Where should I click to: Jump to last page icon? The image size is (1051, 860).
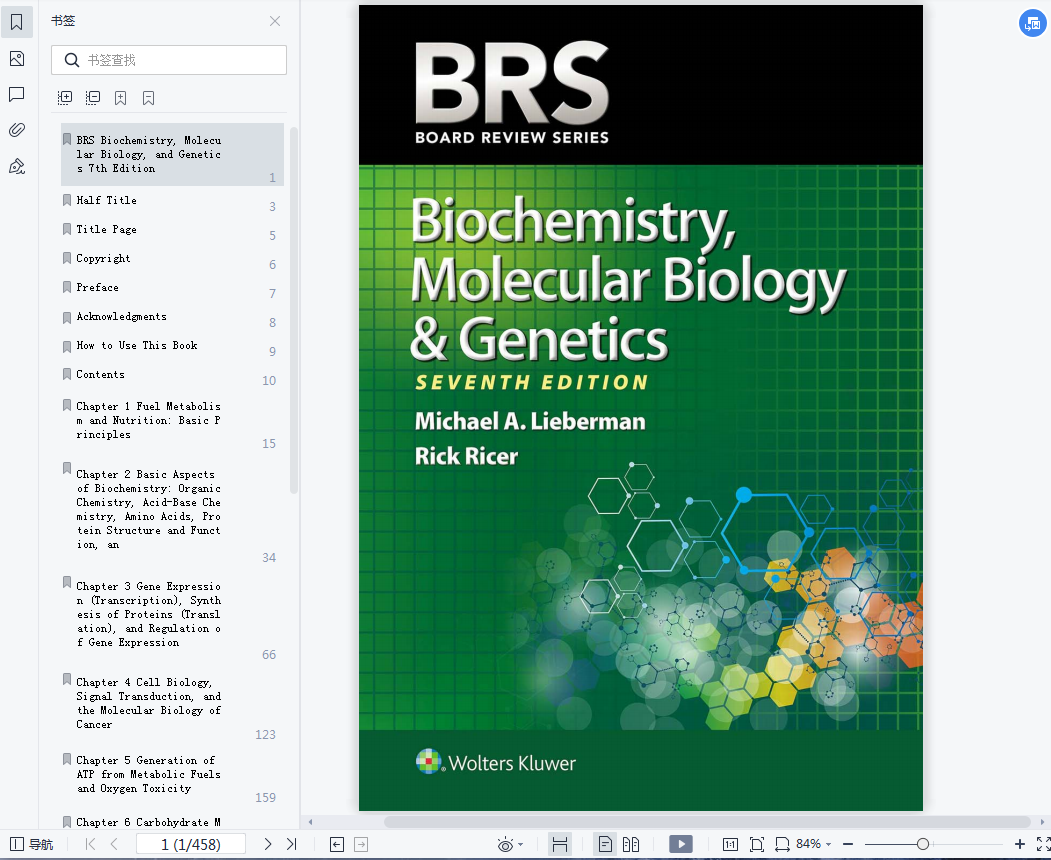point(292,845)
